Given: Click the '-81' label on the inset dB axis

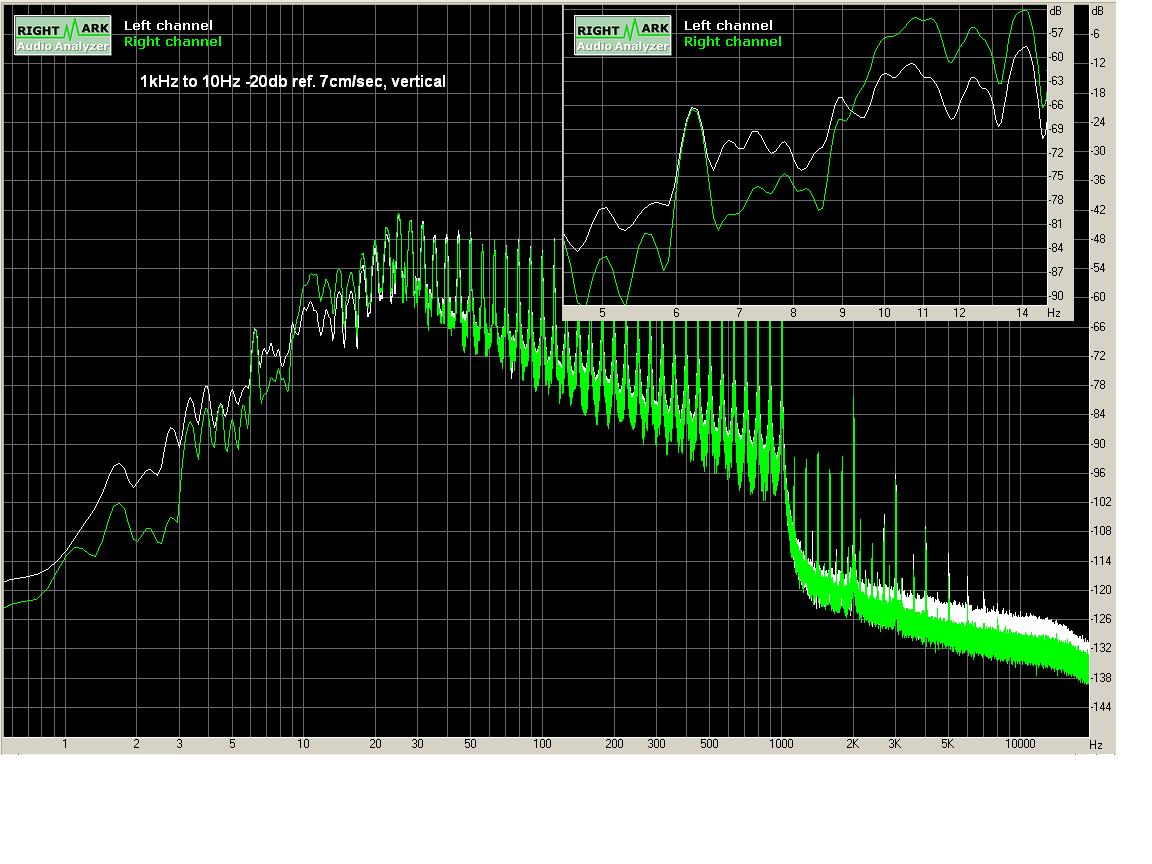Looking at the screenshot, I should pos(1056,224).
